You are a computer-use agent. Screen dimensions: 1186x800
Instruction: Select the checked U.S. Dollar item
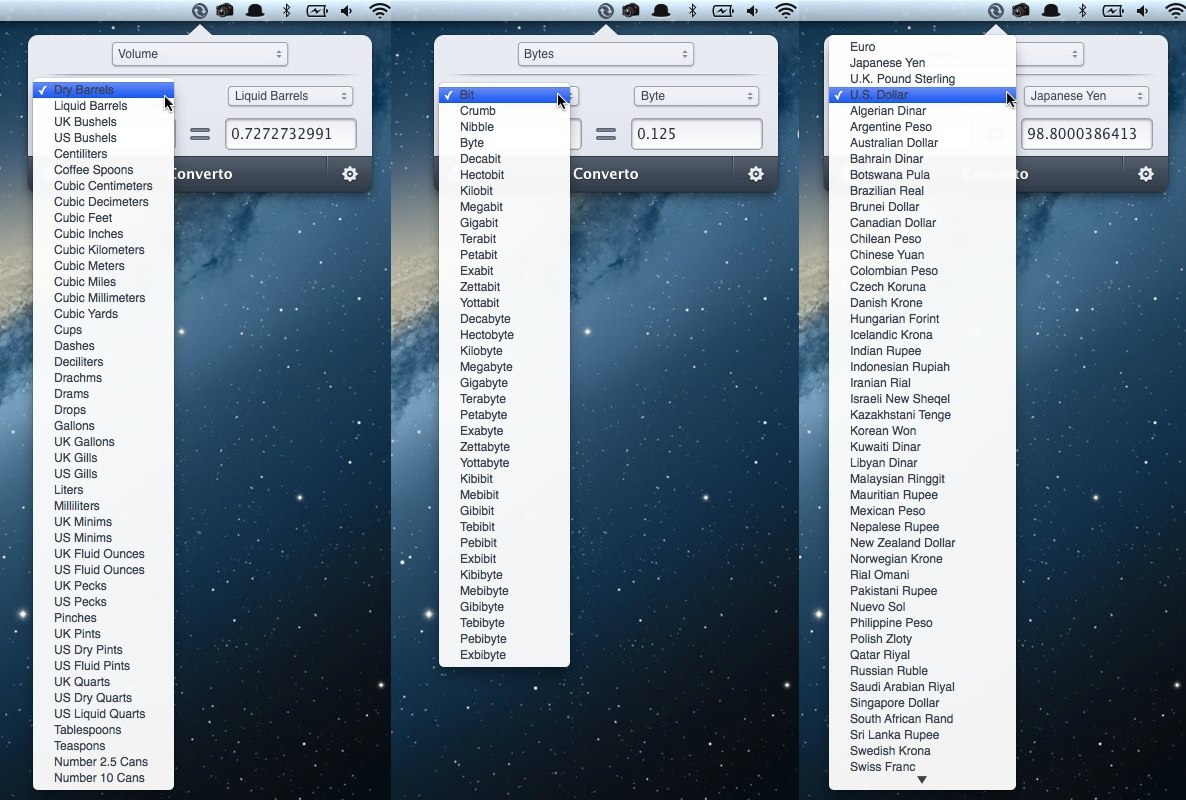tap(922, 95)
